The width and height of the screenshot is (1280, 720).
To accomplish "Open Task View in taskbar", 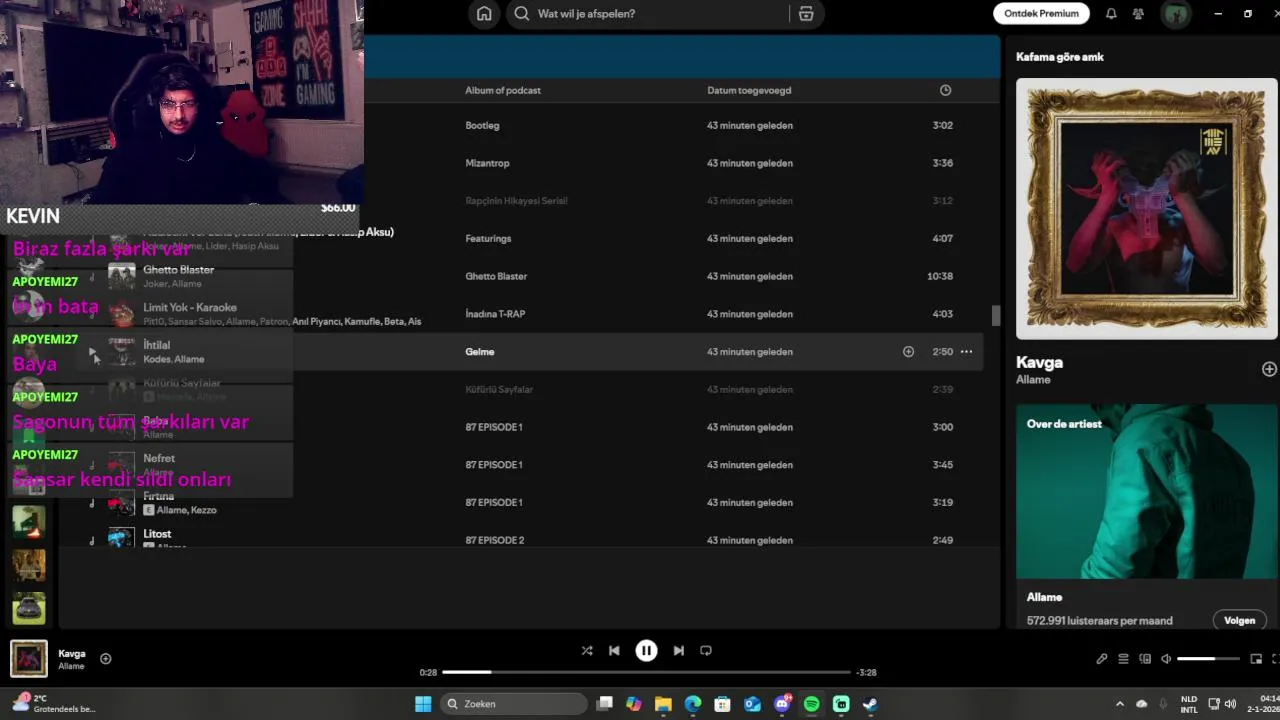I will tap(604, 704).
